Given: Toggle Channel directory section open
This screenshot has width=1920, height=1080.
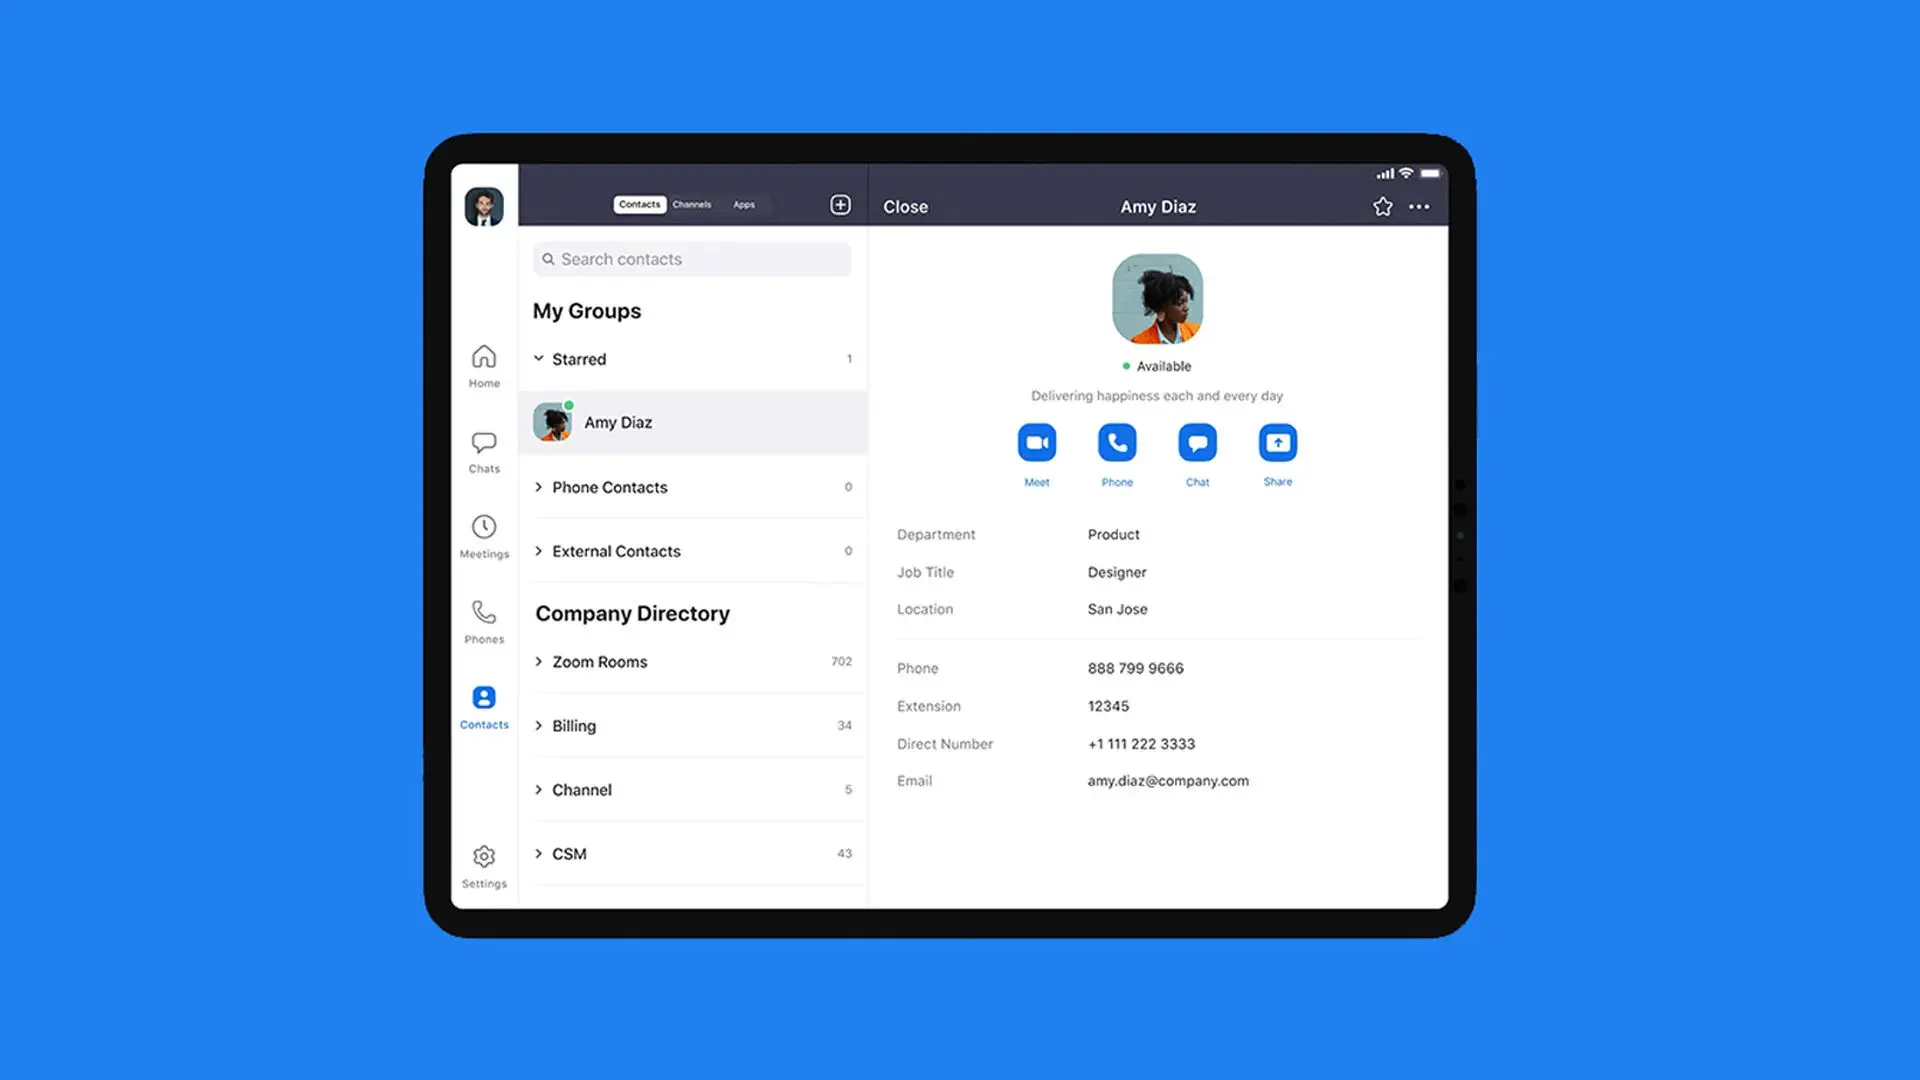Looking at the screenshot, I should [539, 789].
